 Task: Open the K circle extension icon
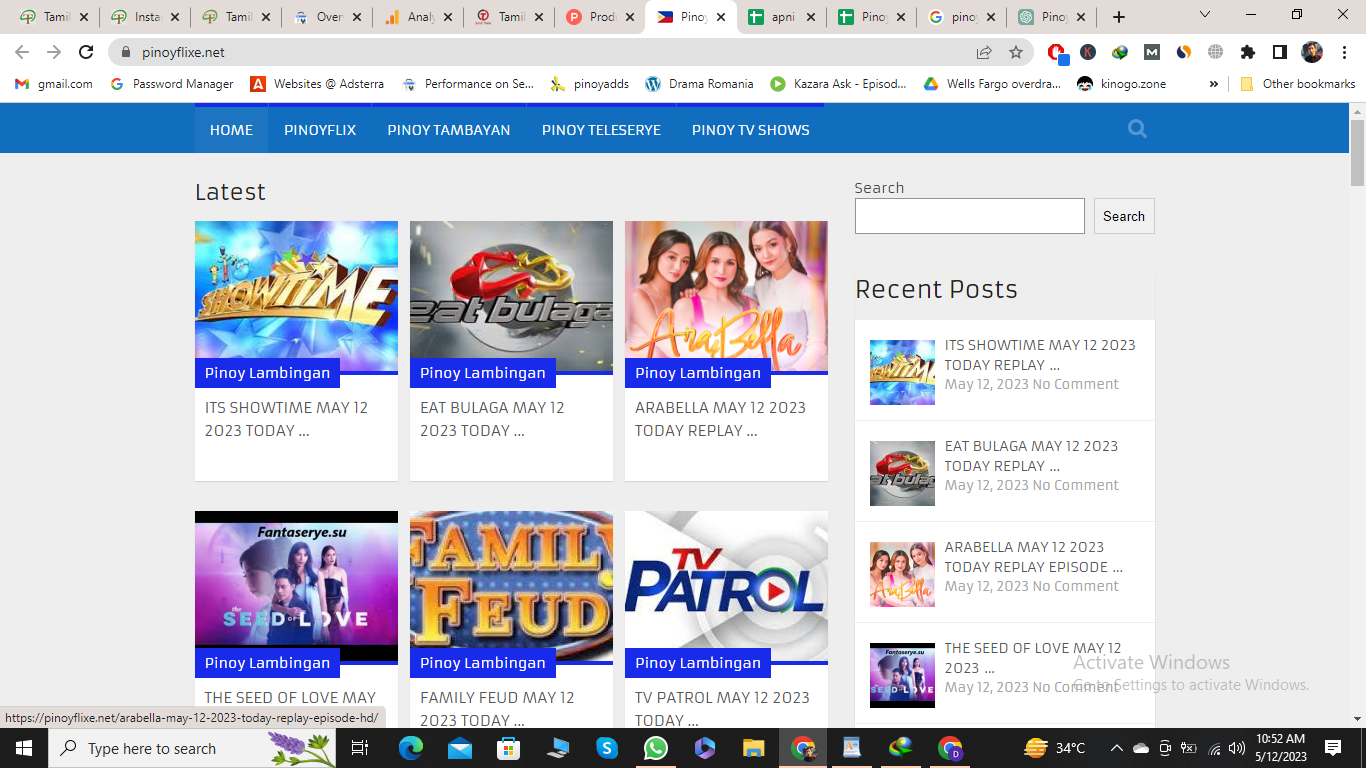coord(1088,52)
